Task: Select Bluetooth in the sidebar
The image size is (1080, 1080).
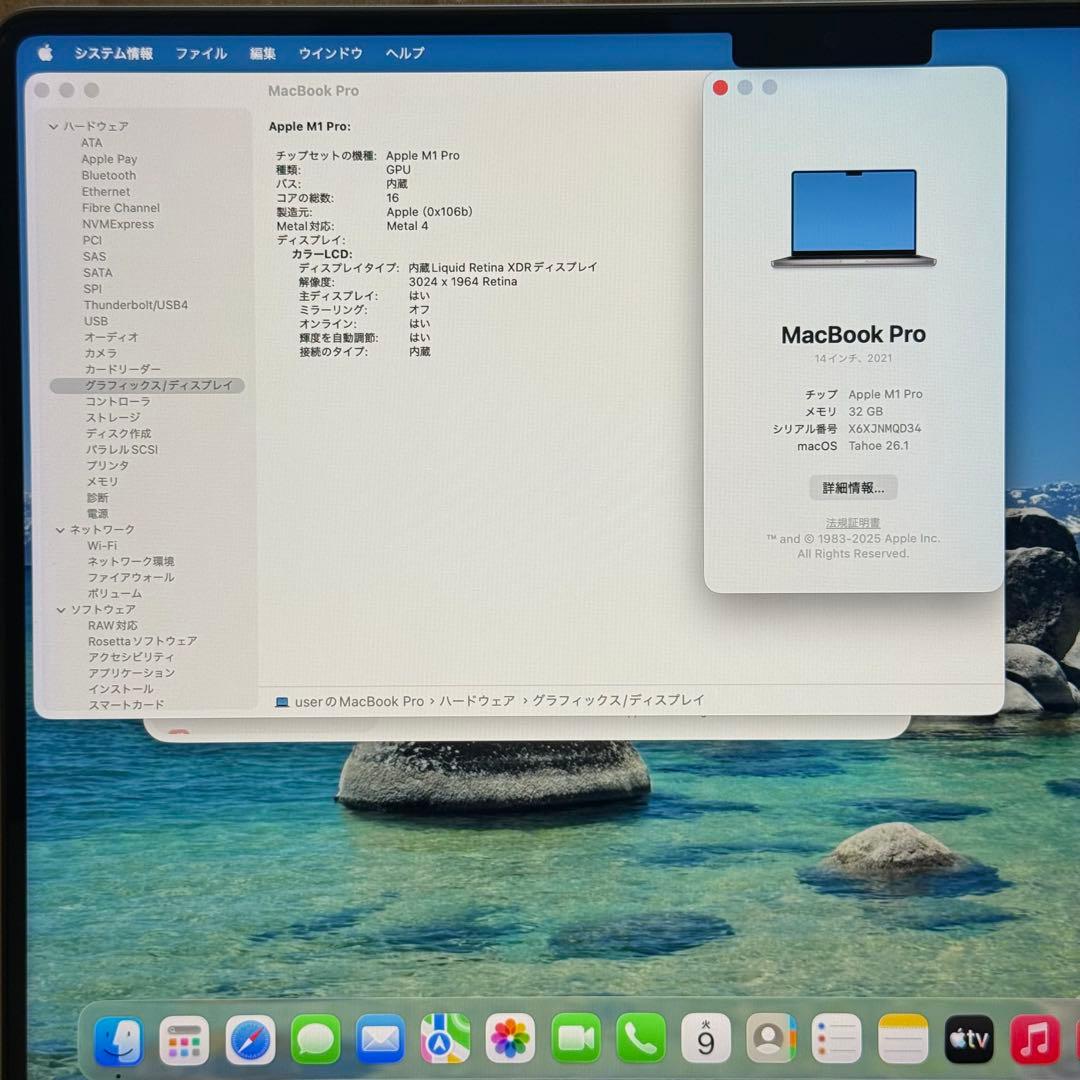Action: (x=109, y=176)
